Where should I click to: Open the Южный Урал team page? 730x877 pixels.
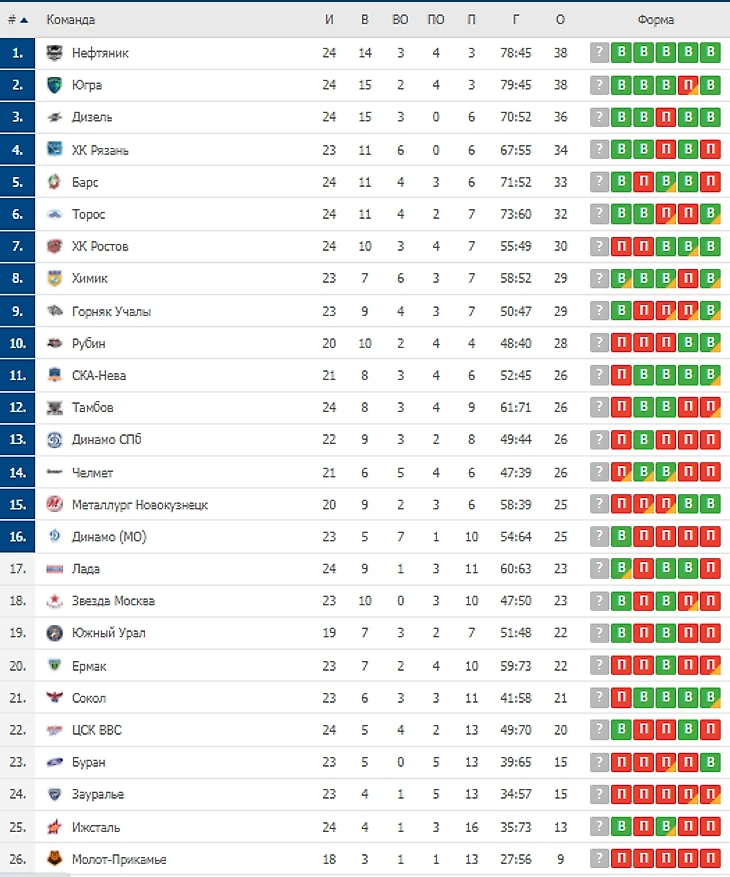tap(103, 633)
